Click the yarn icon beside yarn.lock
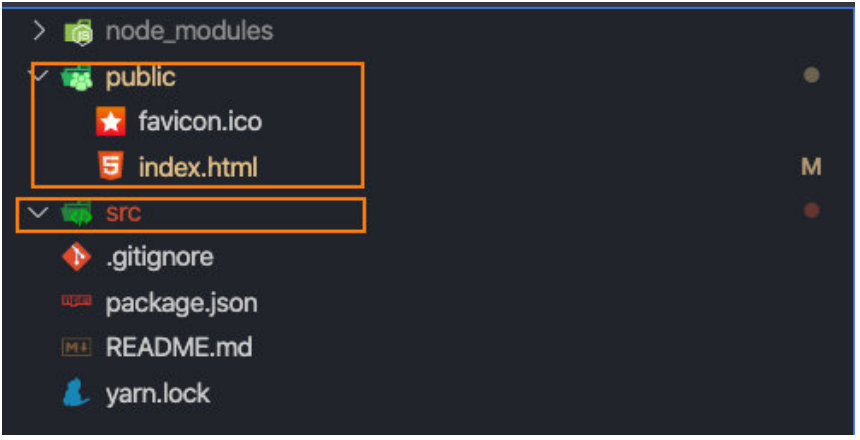 77,393
